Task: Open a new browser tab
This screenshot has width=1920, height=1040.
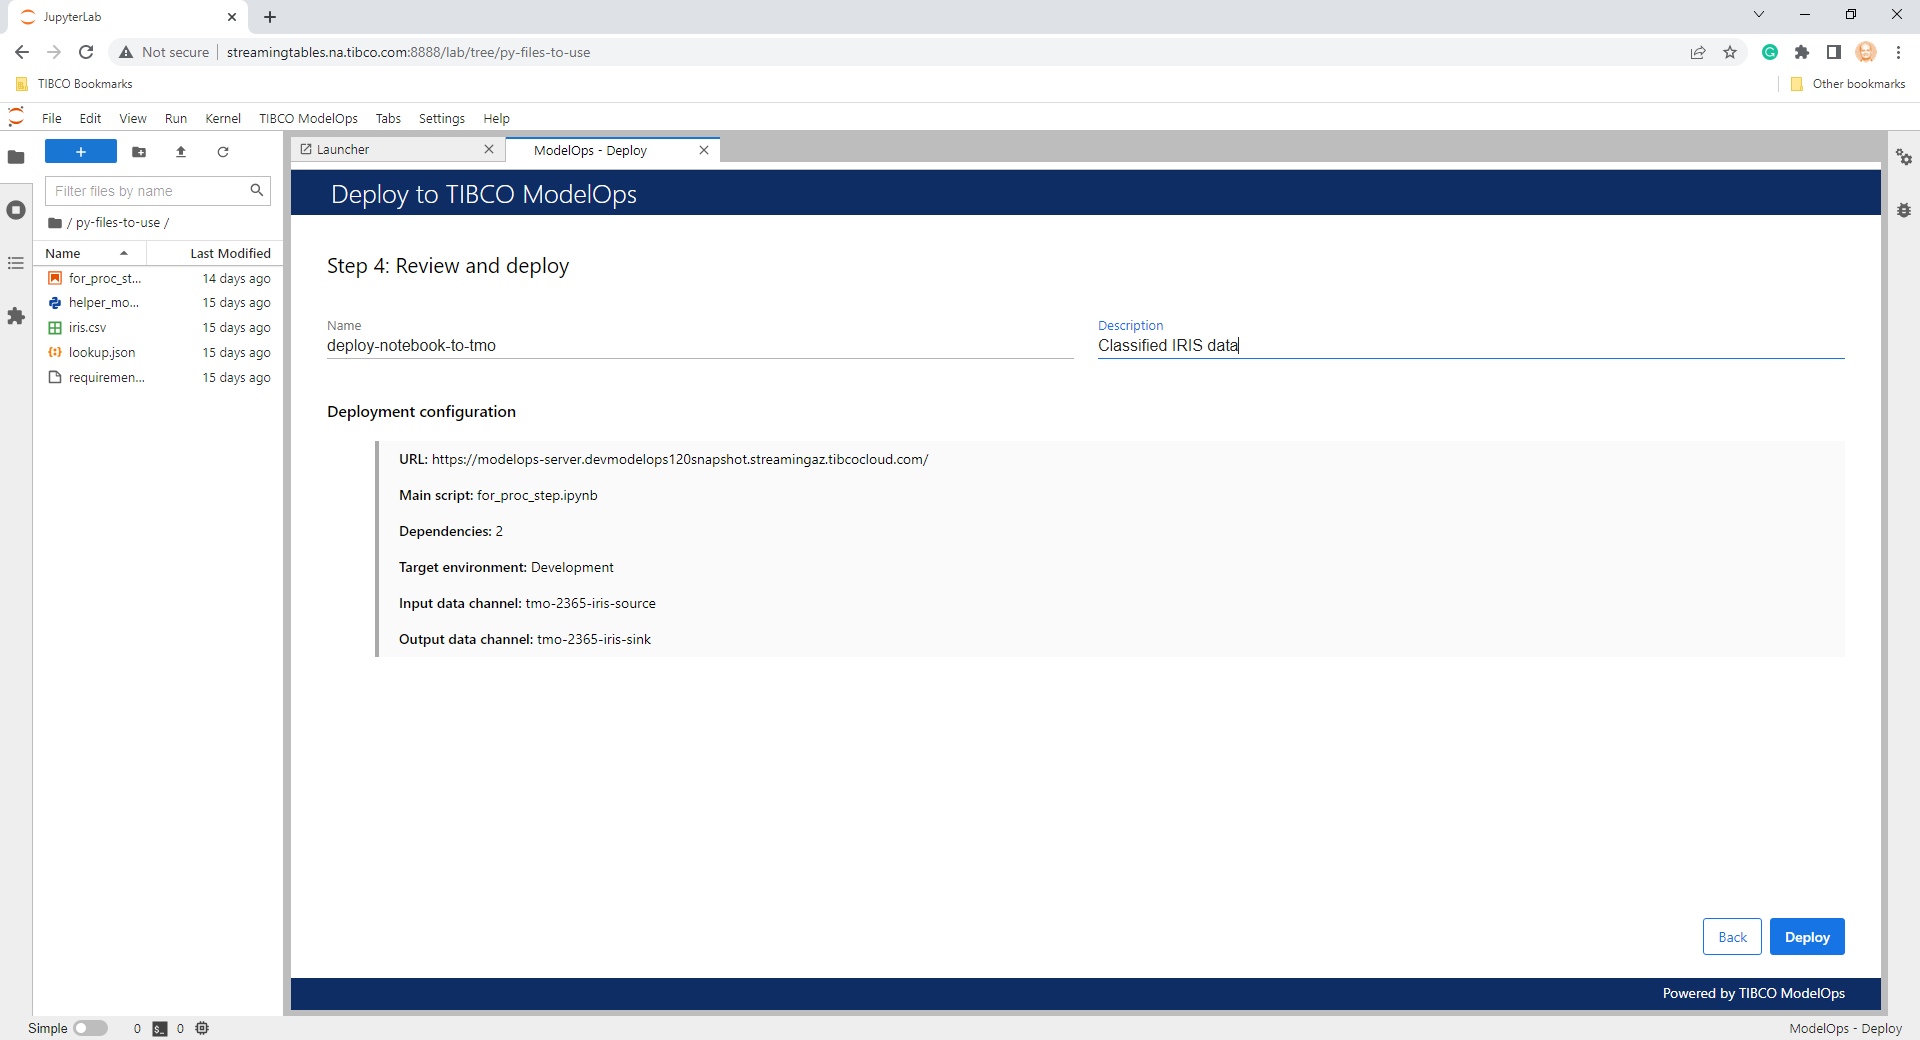Action: coord(270,17)
